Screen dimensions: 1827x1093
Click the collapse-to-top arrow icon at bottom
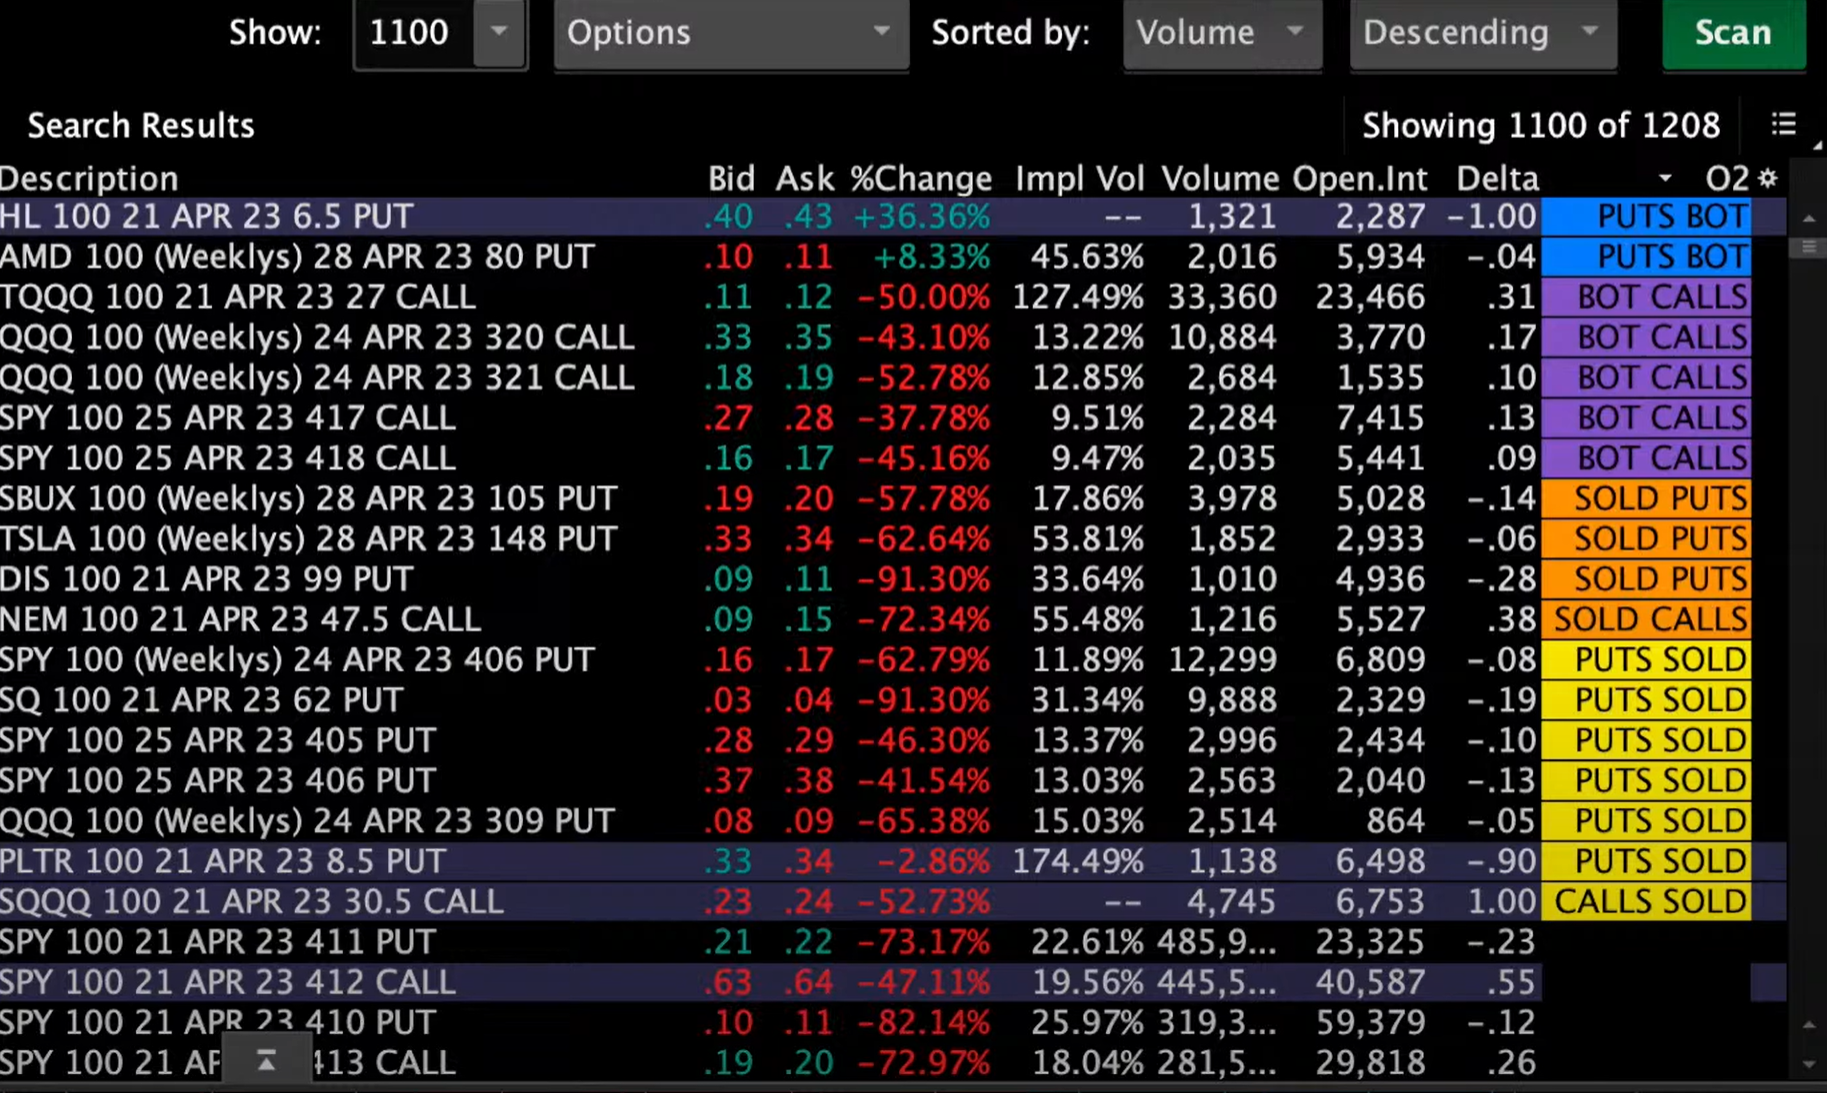[266, 1061]
